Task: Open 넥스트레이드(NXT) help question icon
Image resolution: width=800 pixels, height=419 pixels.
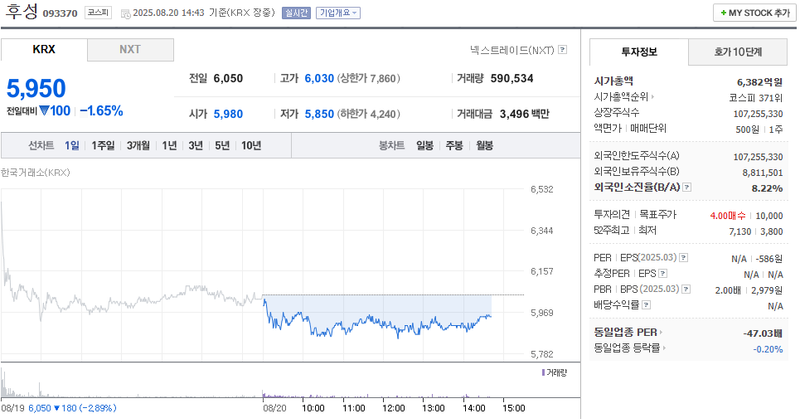Action: tap(562, 50)
